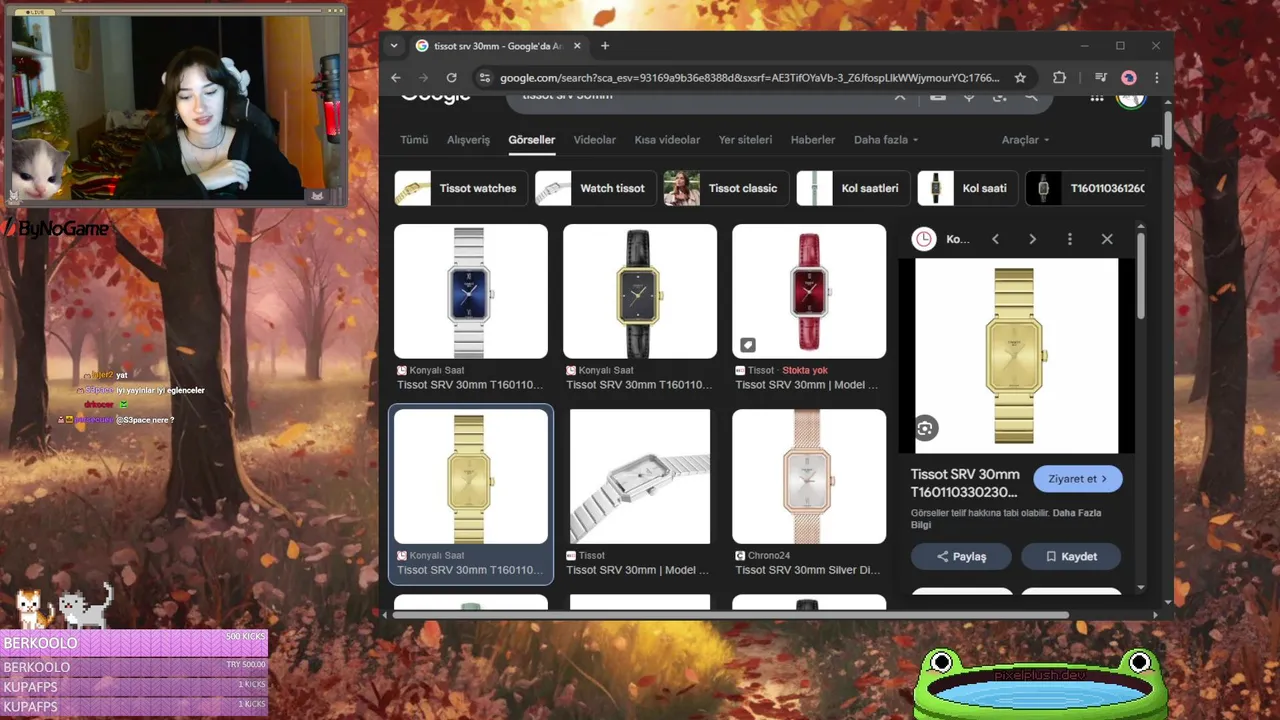
Task: Select the T16011036126 suggestion chip
Action: point(1086,188)
